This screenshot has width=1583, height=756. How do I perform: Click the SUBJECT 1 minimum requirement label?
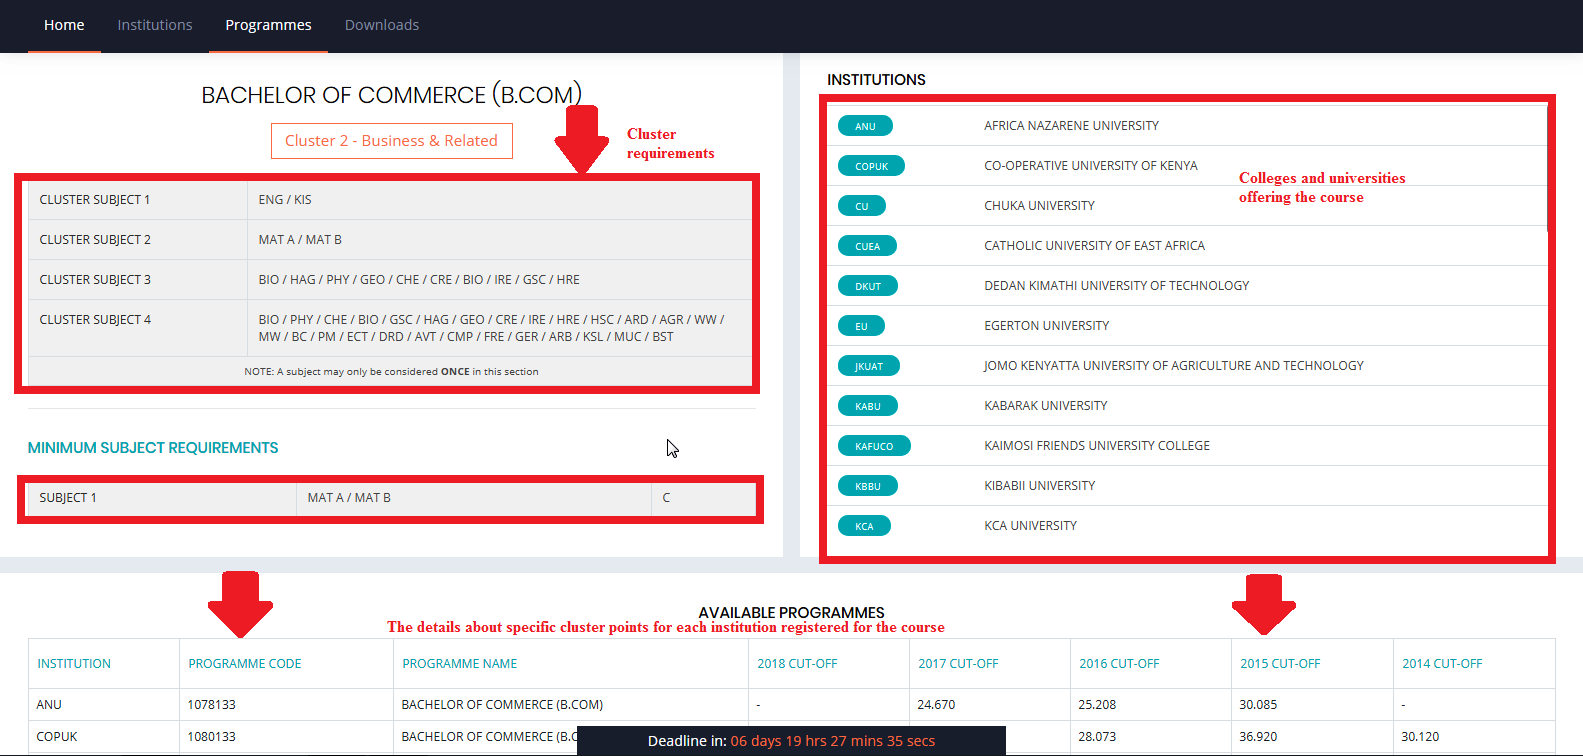pyautogui.click(x=68, y=498)
